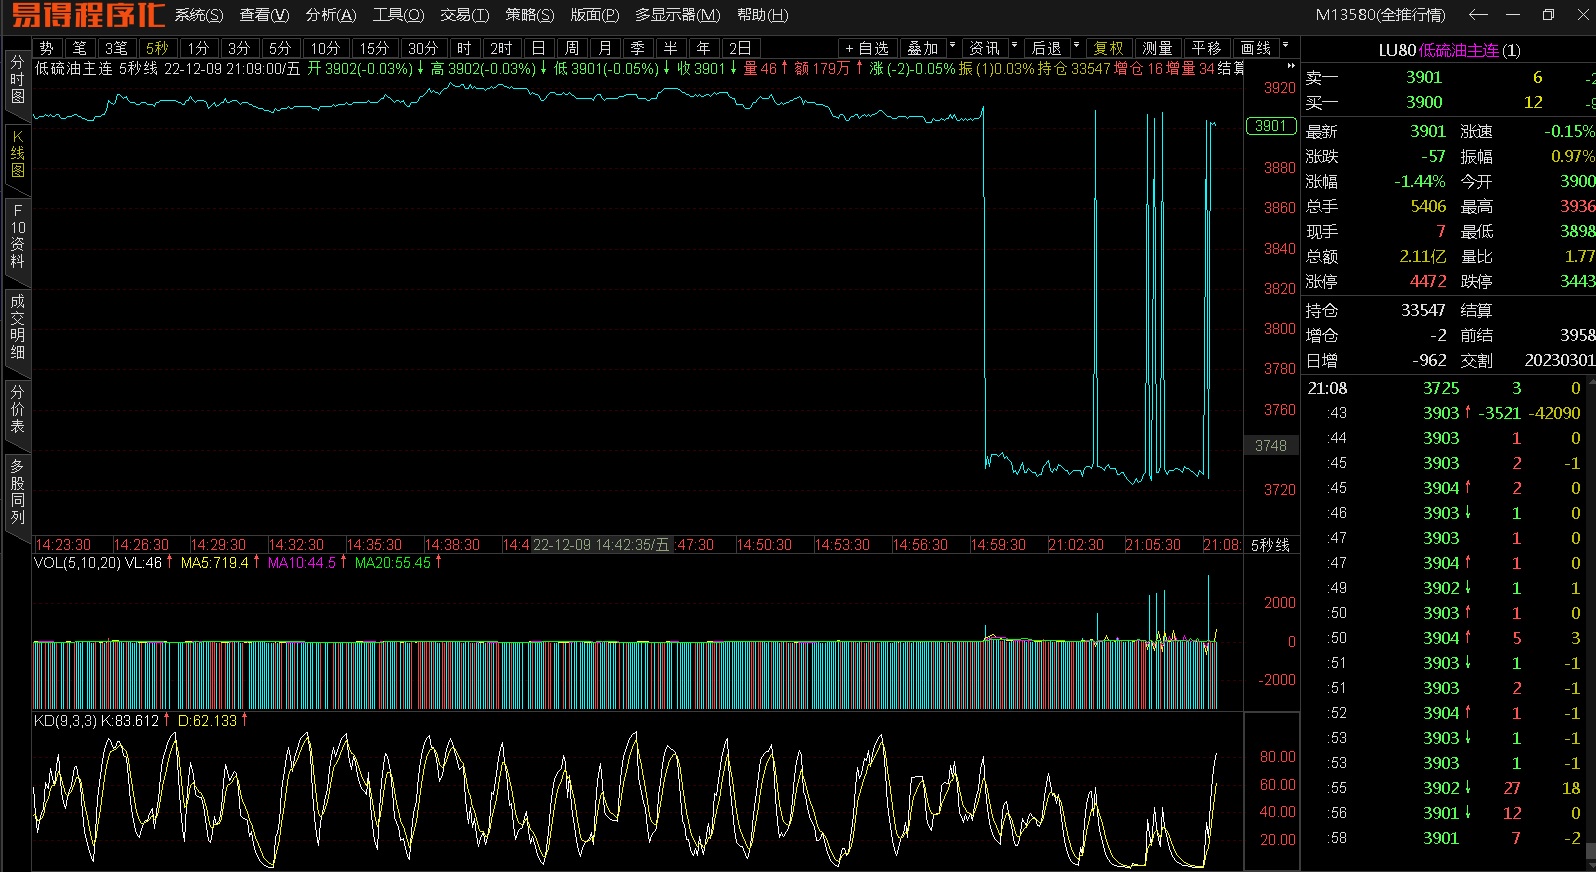The image size is (1596, 872).
Task: Activate the 测量 measure tool
Action: [1157, 48]
